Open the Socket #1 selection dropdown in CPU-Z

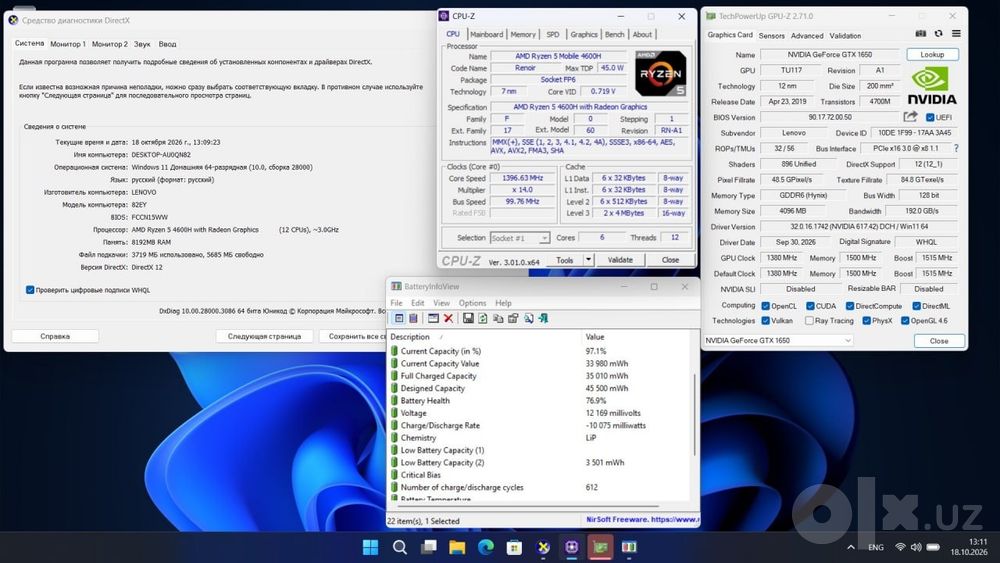(544, 238)
